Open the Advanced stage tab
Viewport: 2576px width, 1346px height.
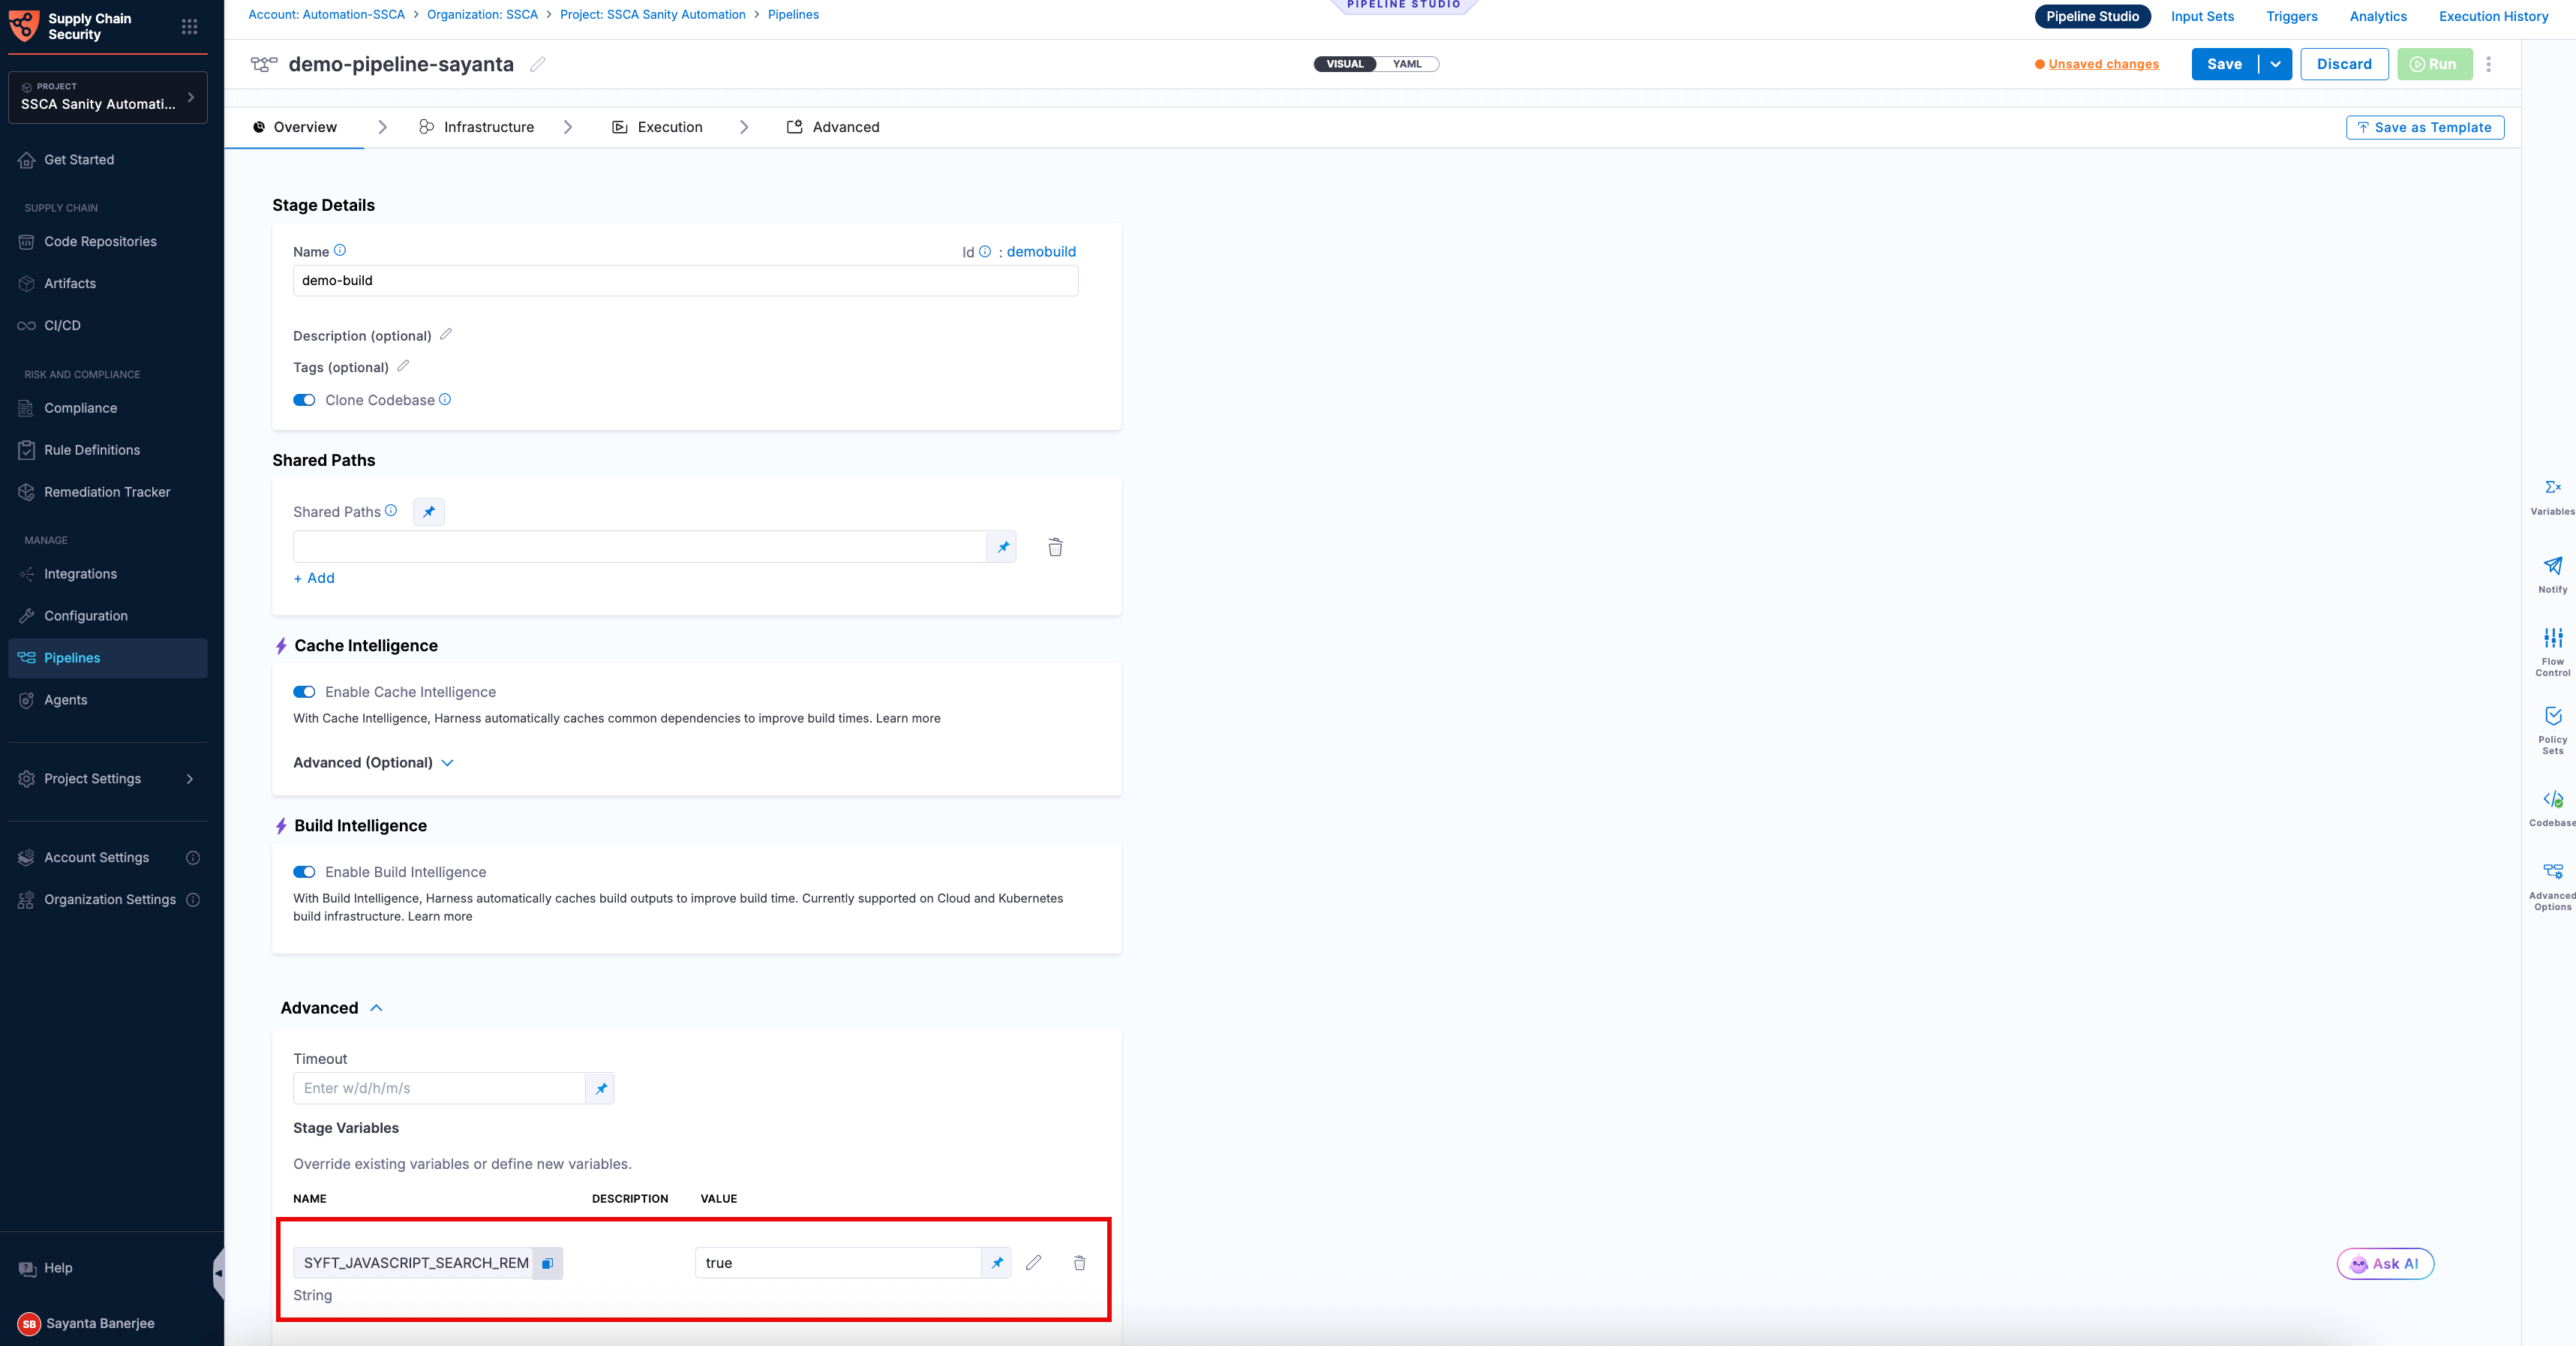click(833, 127)
